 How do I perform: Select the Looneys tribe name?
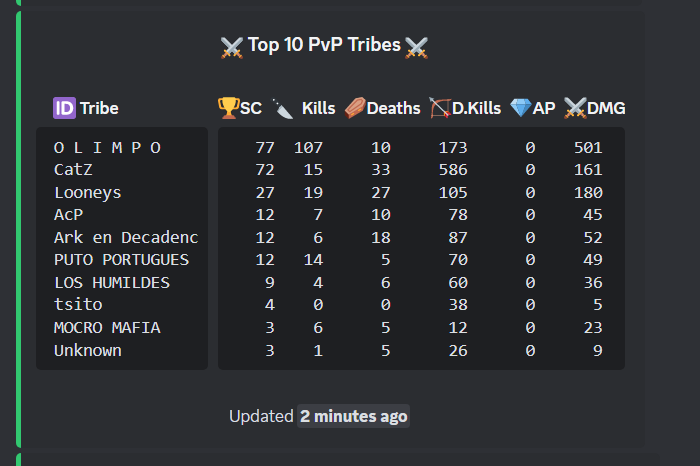[x=88, y=193]
